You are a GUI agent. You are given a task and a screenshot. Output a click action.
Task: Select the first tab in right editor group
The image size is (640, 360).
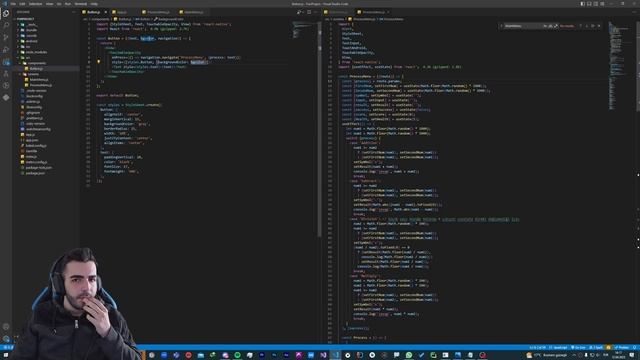(338, 12)
